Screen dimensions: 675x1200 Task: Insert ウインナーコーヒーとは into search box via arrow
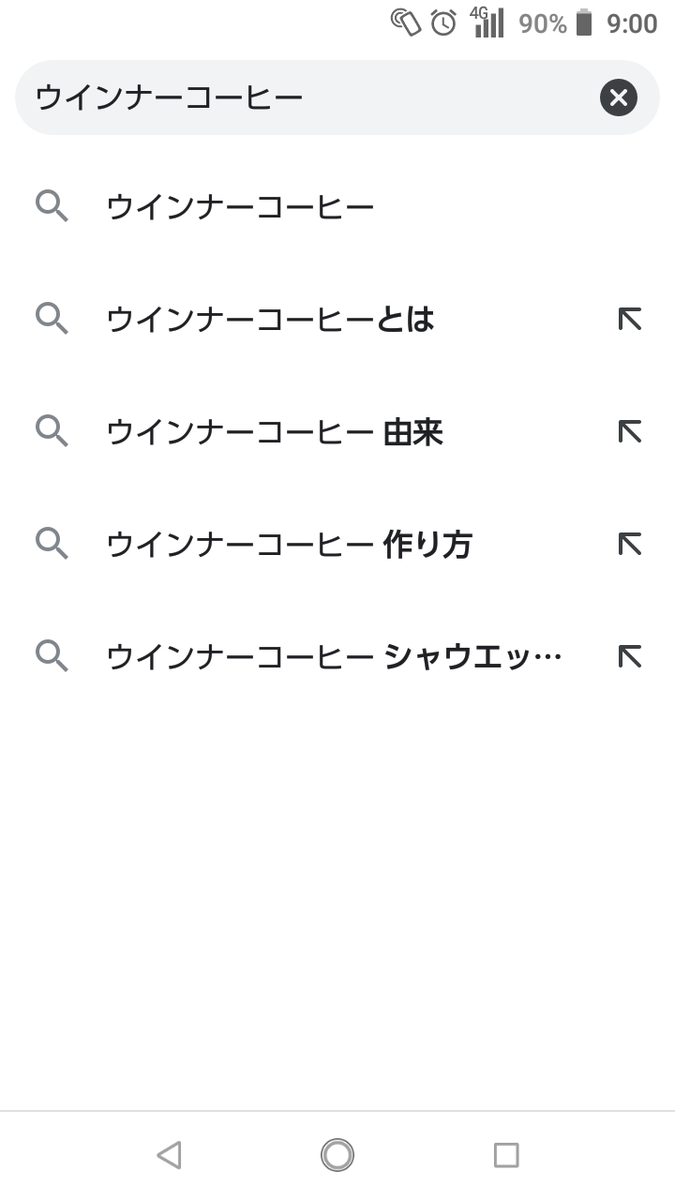coord(629,320)
